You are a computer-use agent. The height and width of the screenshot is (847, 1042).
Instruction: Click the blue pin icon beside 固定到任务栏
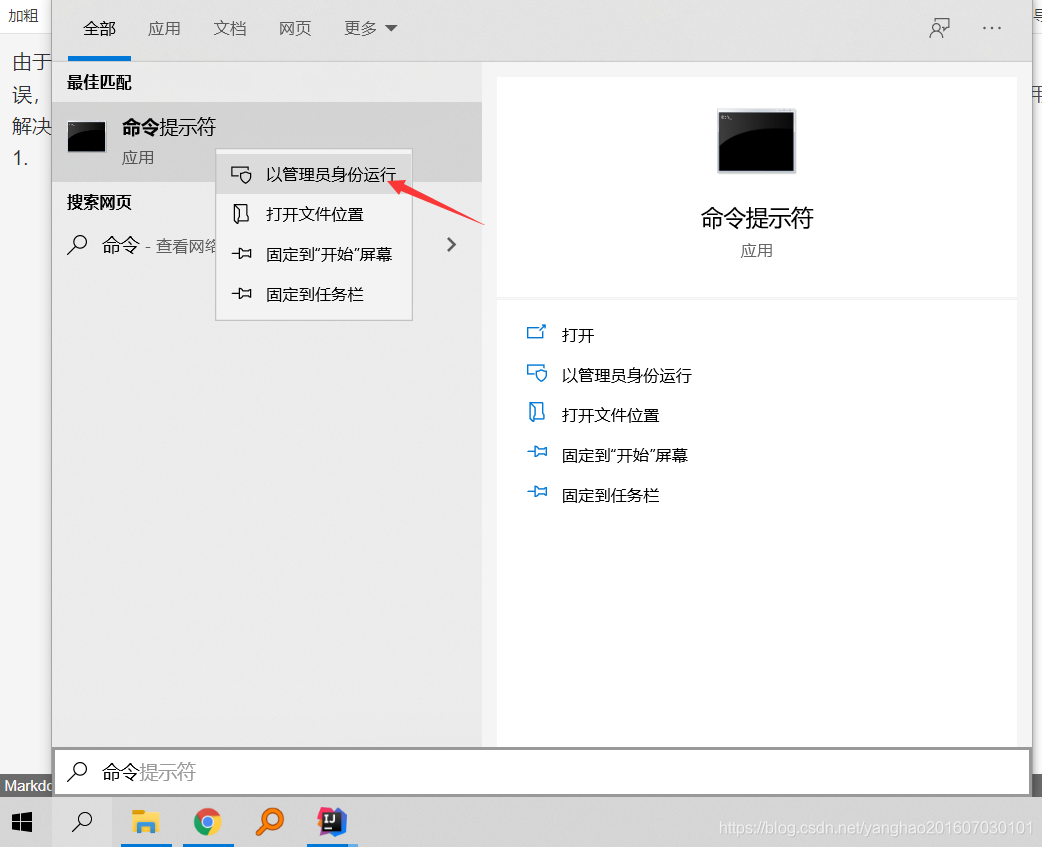click(x=537, y=492)
